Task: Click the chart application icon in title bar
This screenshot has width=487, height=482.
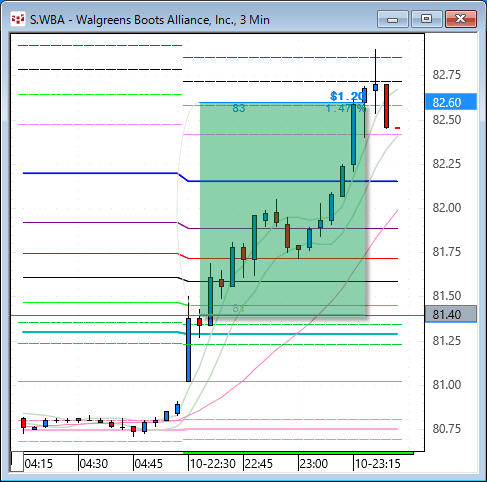Action: [18, 20]
